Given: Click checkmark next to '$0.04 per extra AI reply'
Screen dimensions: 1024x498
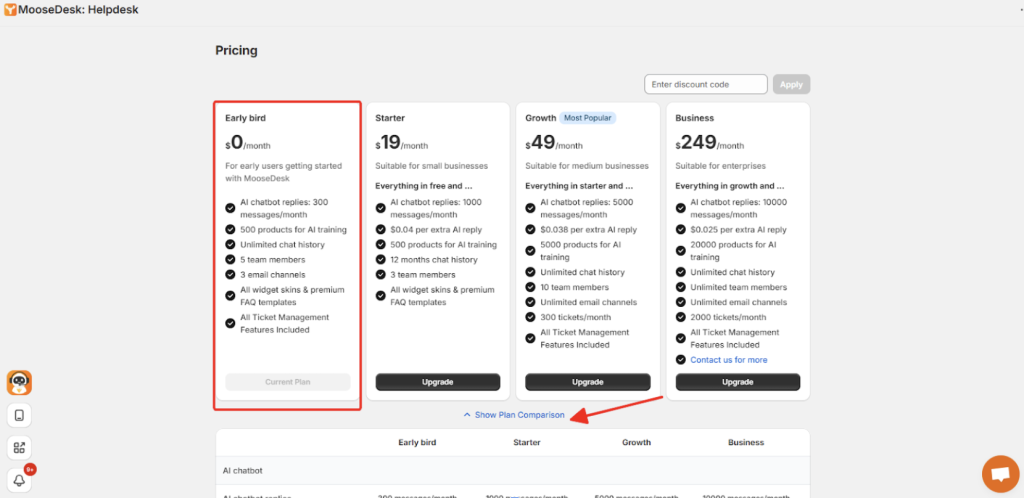Looking at the screenshot, I should point(381,229).
